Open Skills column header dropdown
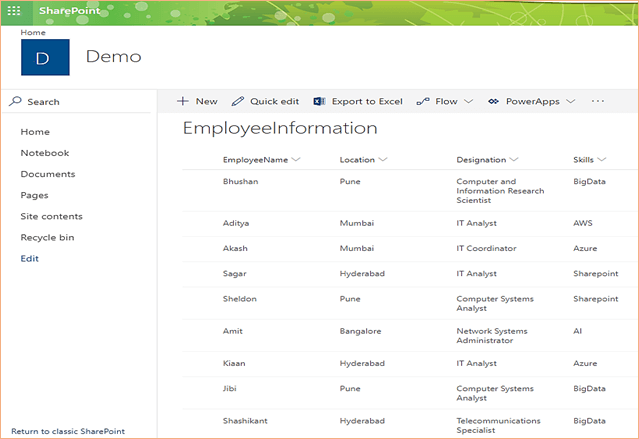Screen dimensions: 639x439 click(x=602, y=159)
